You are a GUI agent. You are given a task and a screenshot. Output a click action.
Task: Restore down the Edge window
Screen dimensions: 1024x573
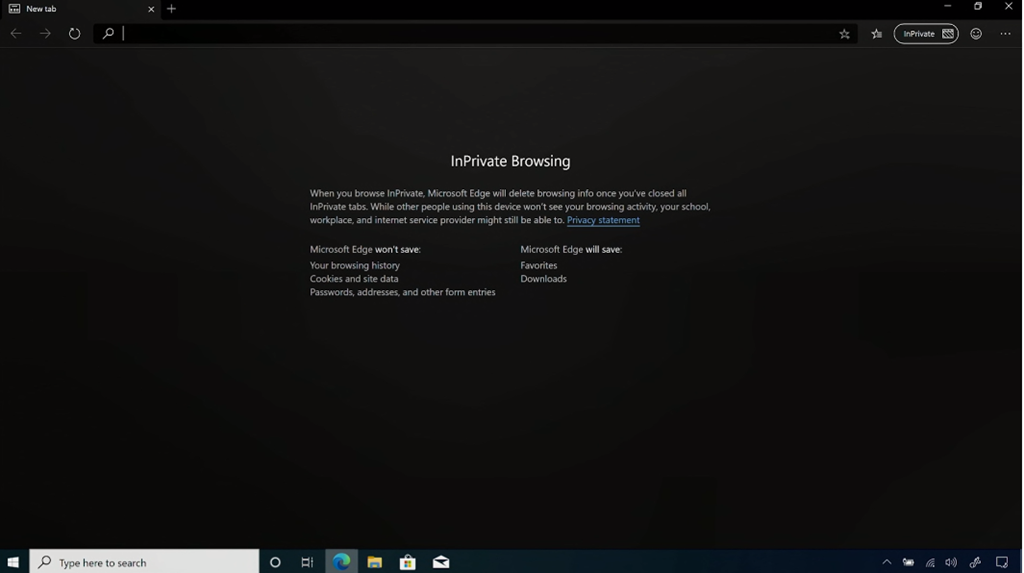coord(978,7)
